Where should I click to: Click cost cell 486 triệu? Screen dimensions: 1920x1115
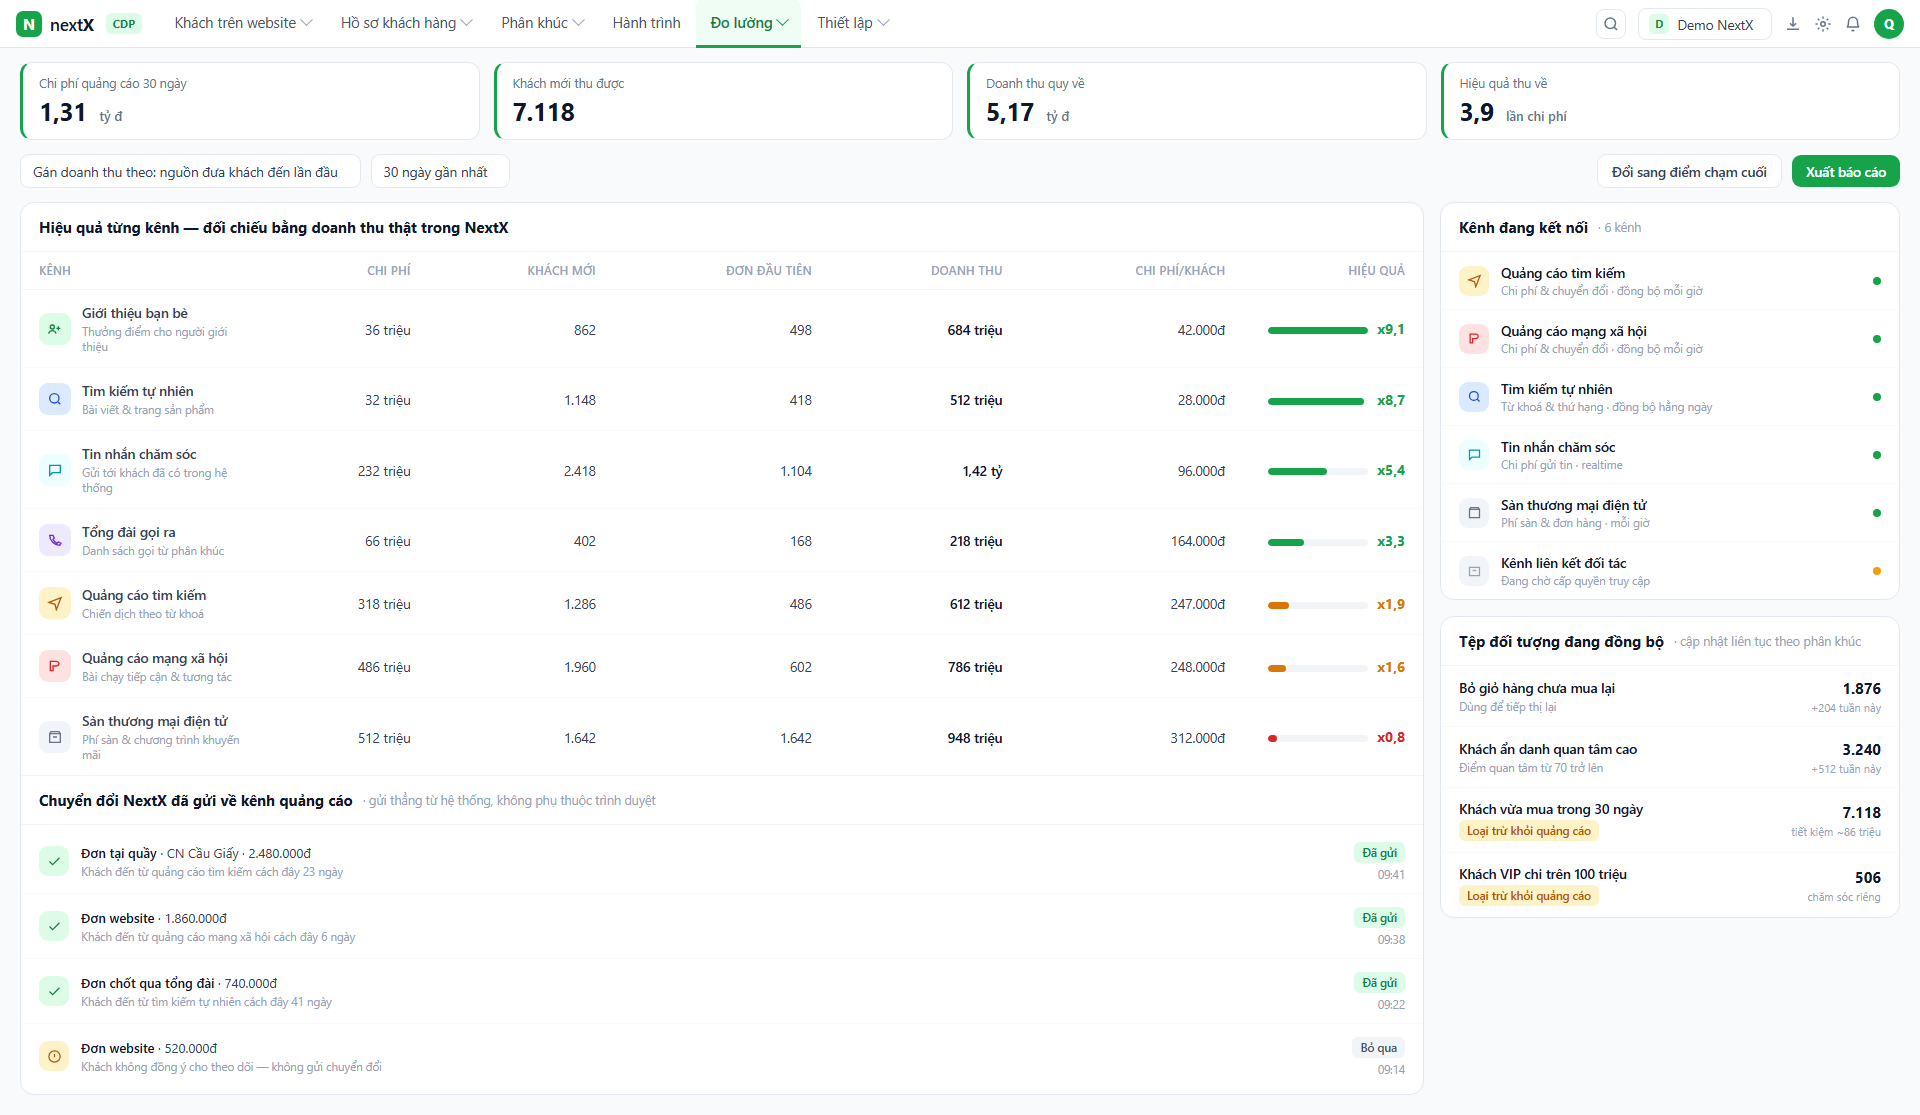pyautogui.click(x=384, y=667)
